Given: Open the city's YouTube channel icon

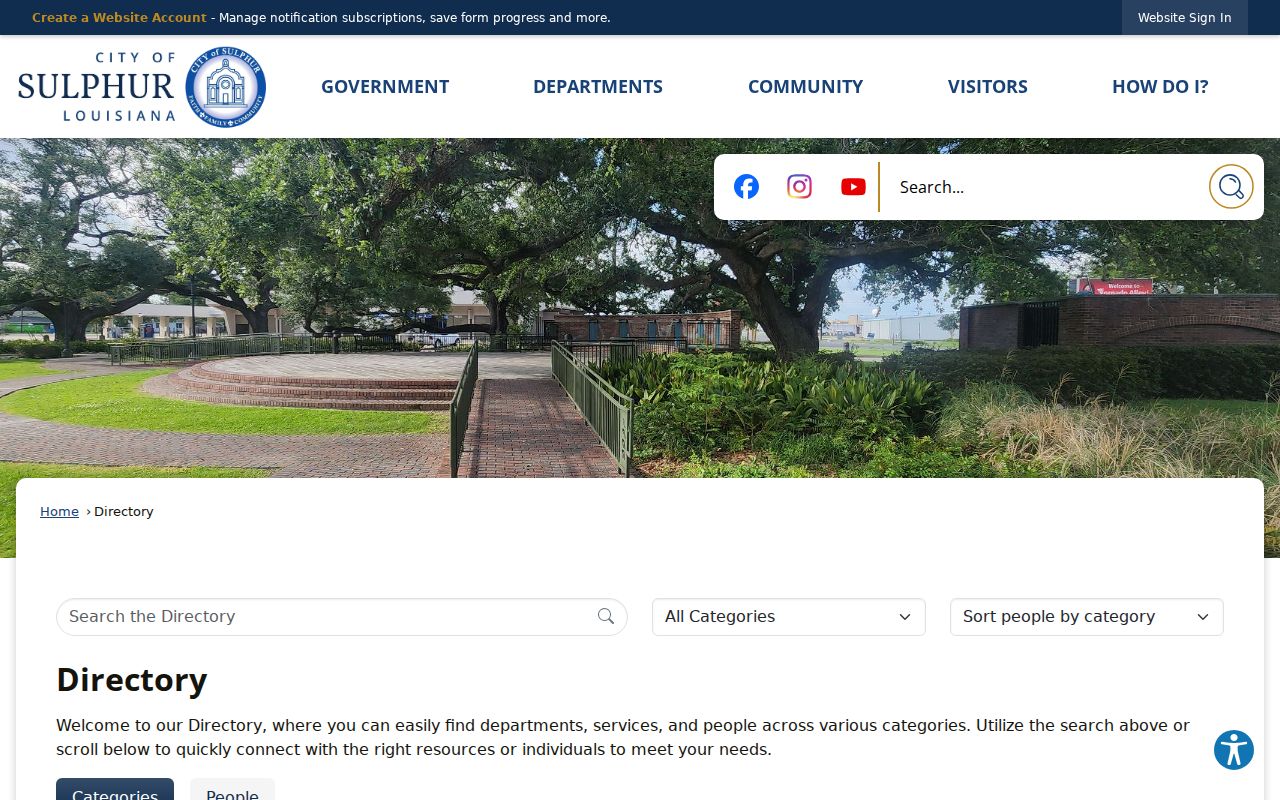Looking at the screenshot, I should (853, 187).
